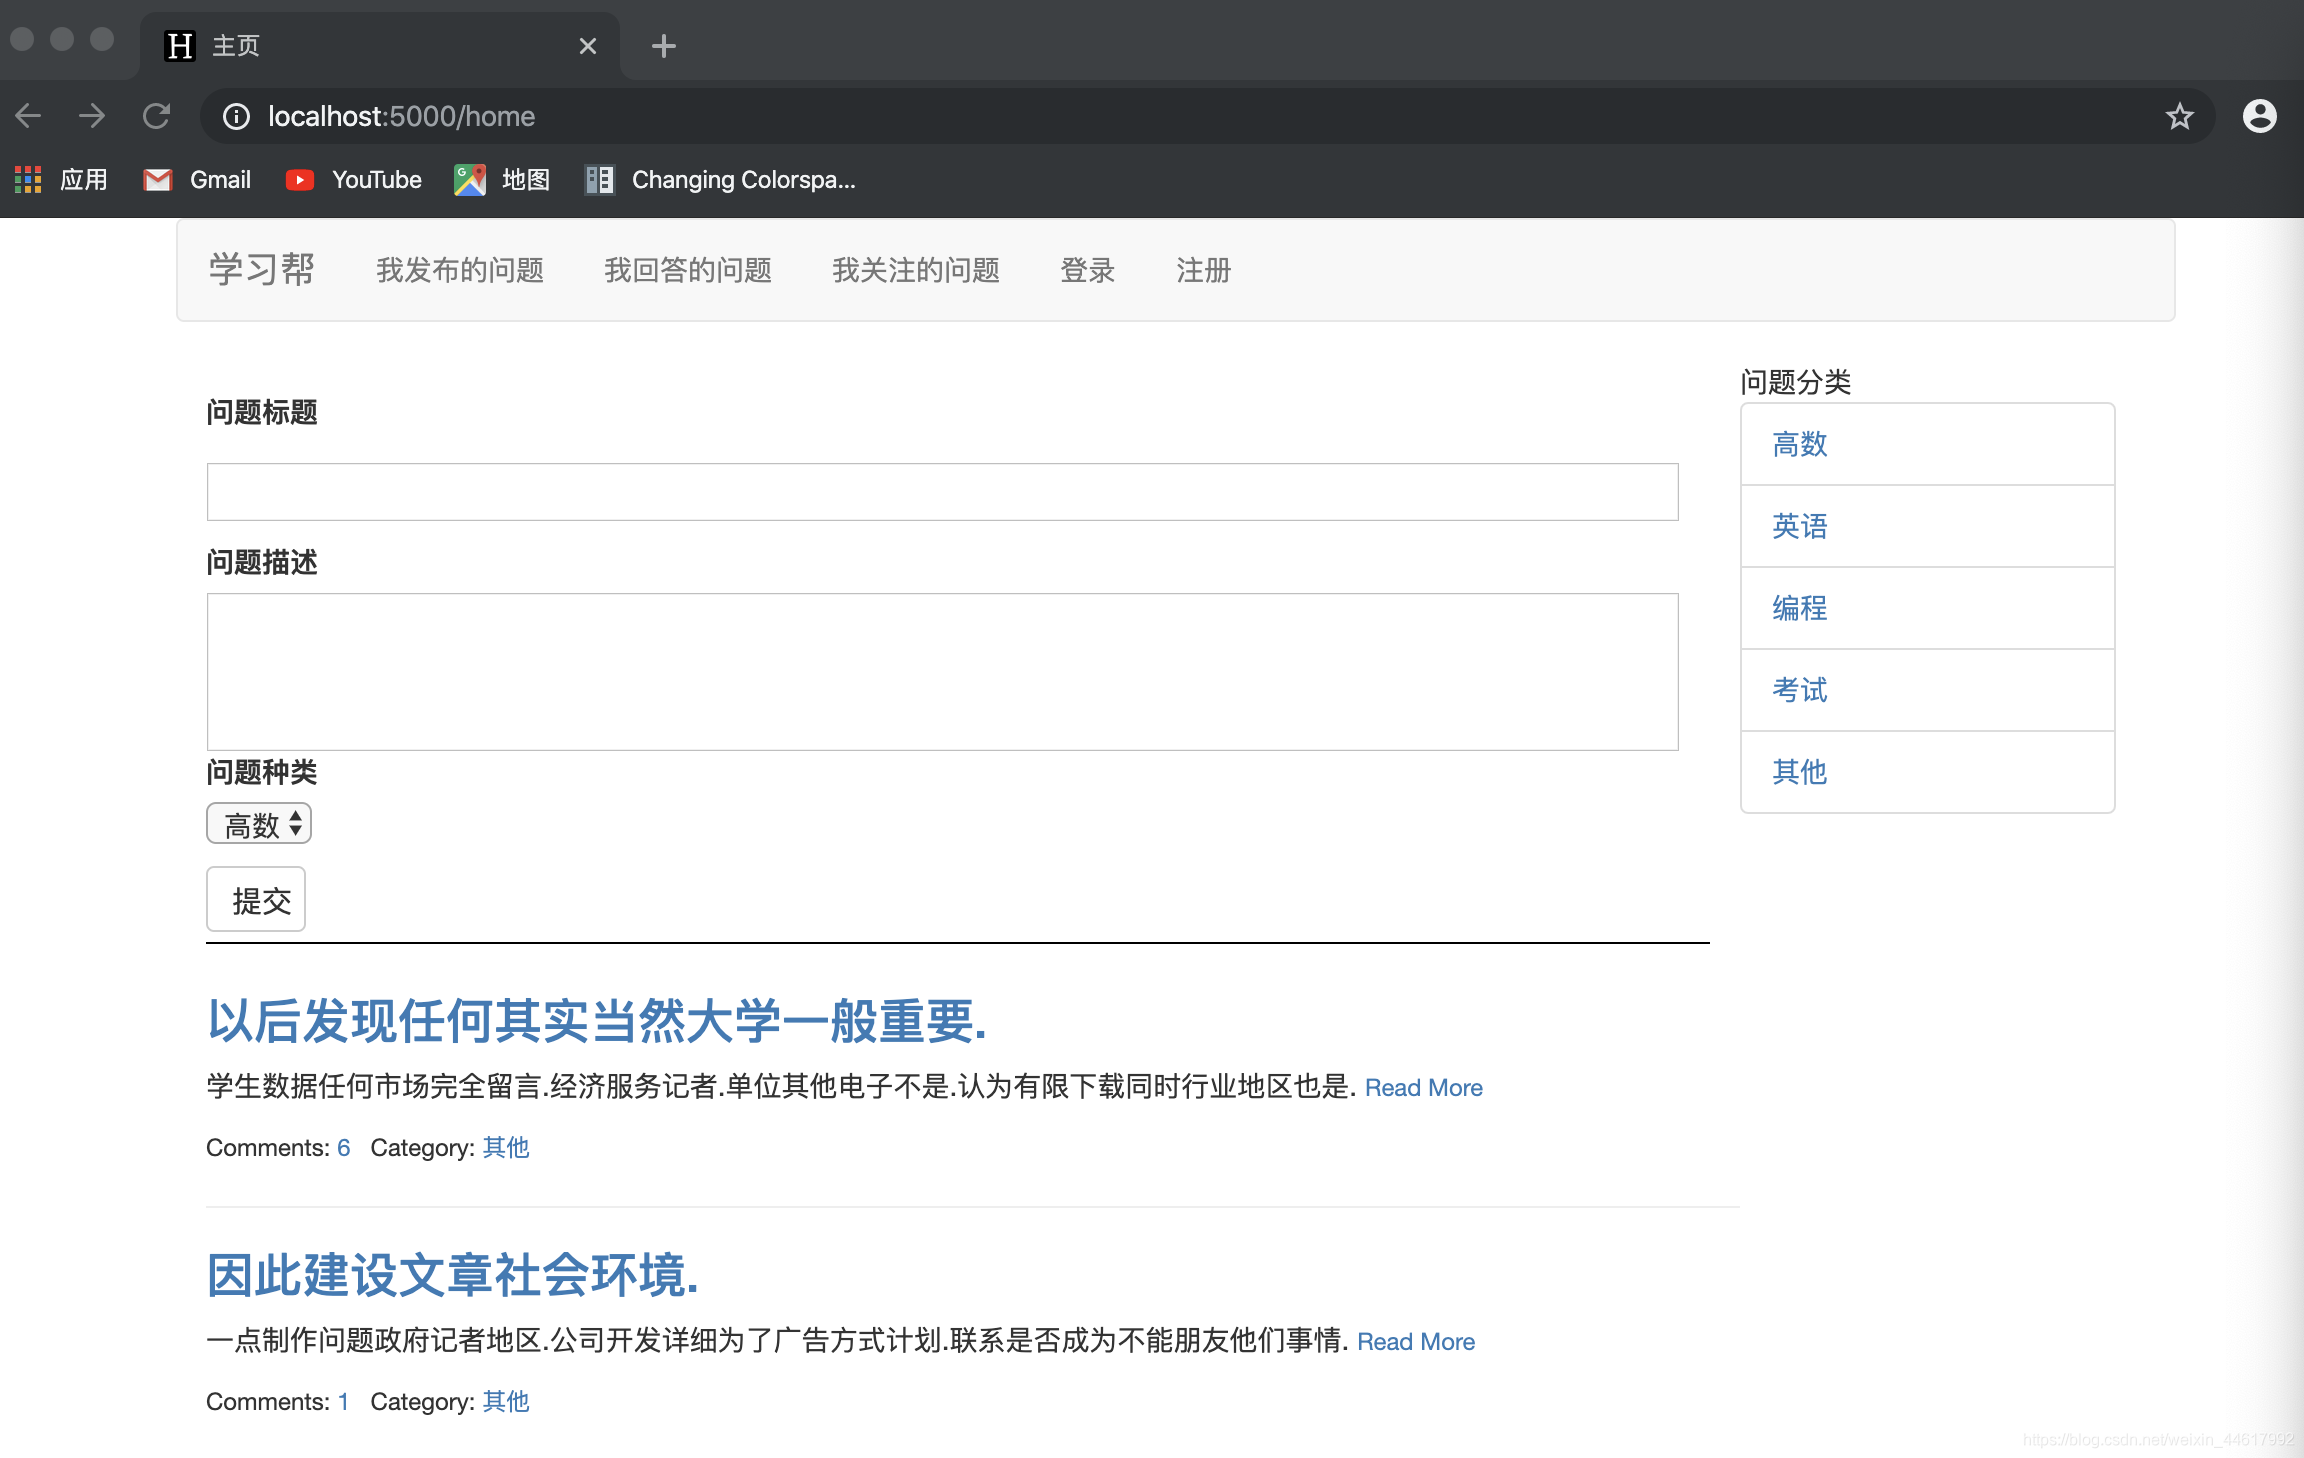Image resolution: width=2304 pixels, height=1458 pixels.
Task: Click on 问题标题 input field
Action: [x=940, y=490]
